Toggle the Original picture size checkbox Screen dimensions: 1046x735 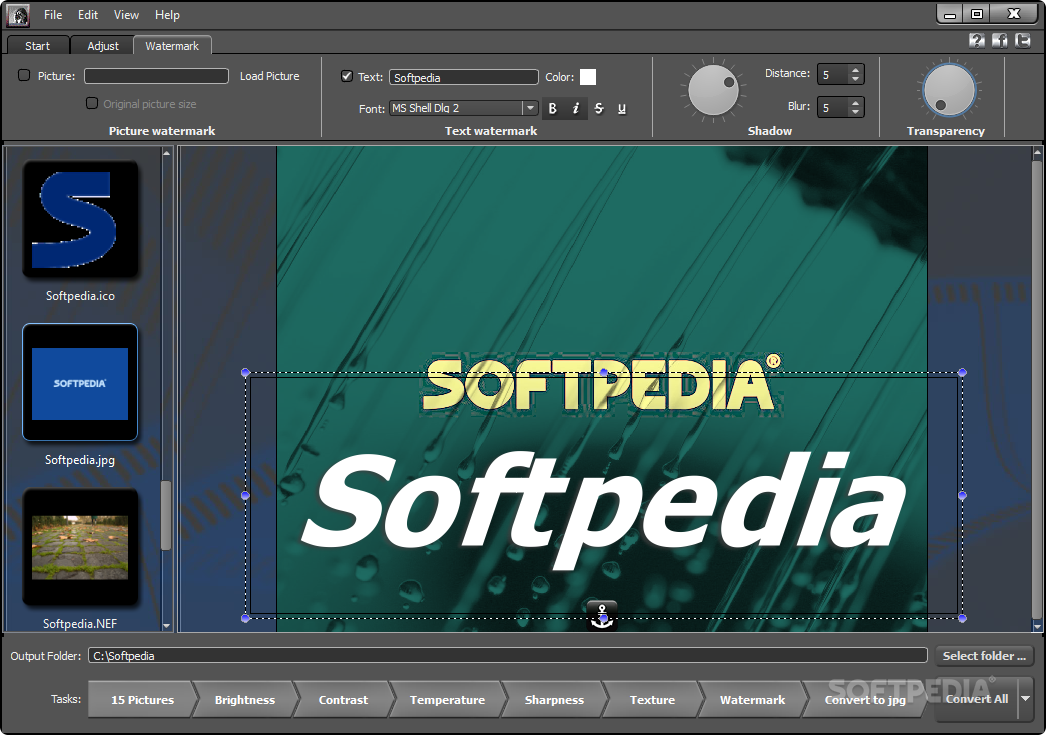tap(92, 103)
